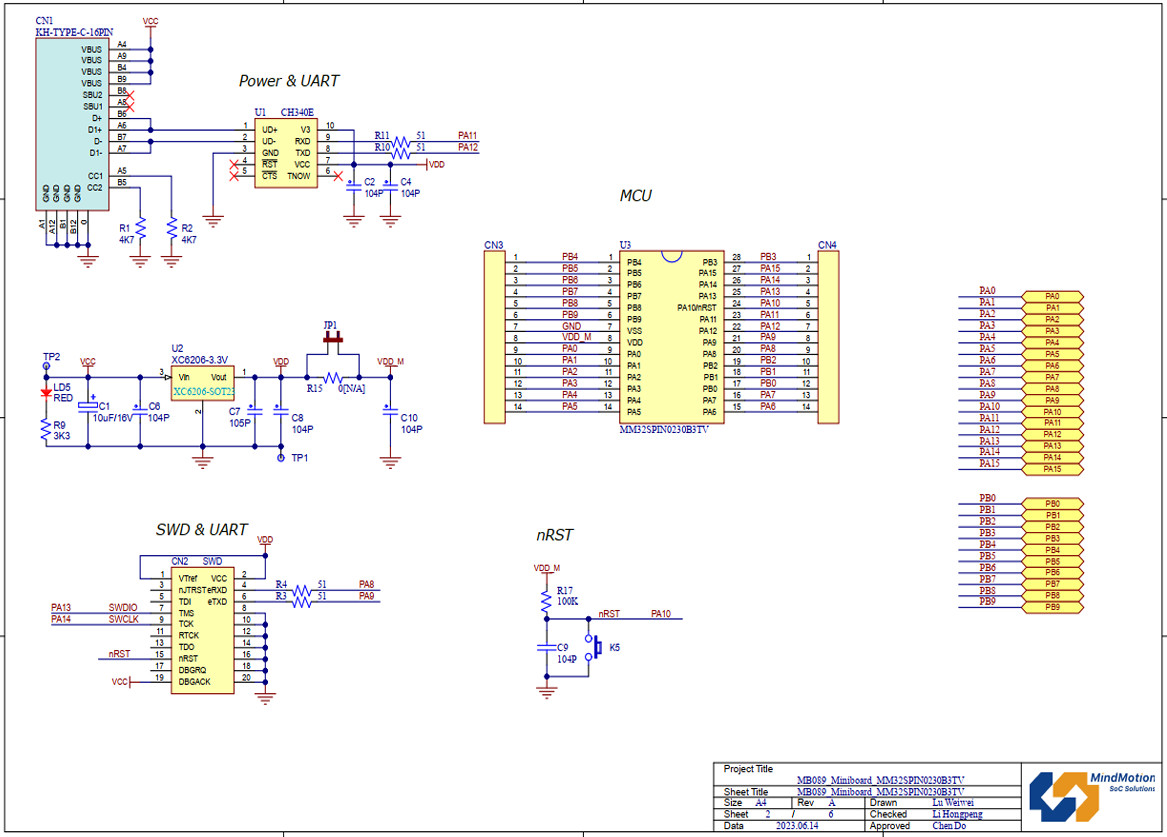Viewport: 1167px width, 837px height.
Task: Click the "SWD & UART" section heading
Action: coord(201,530)
